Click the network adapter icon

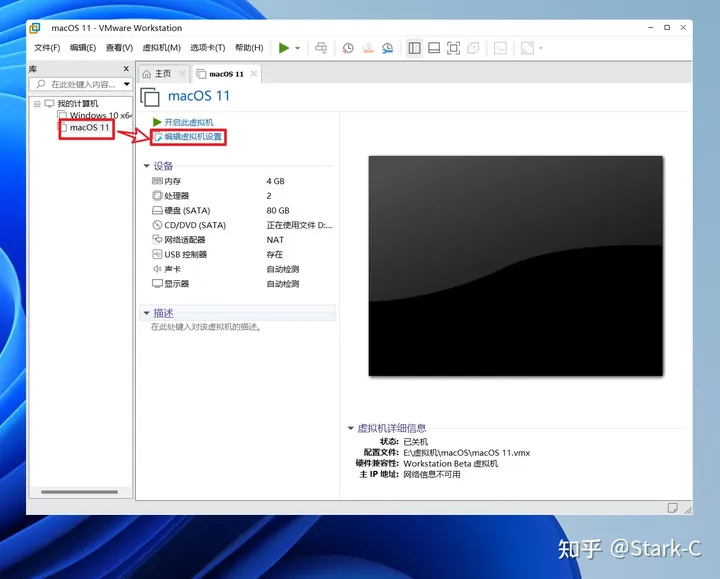click(x=157, y=239)
